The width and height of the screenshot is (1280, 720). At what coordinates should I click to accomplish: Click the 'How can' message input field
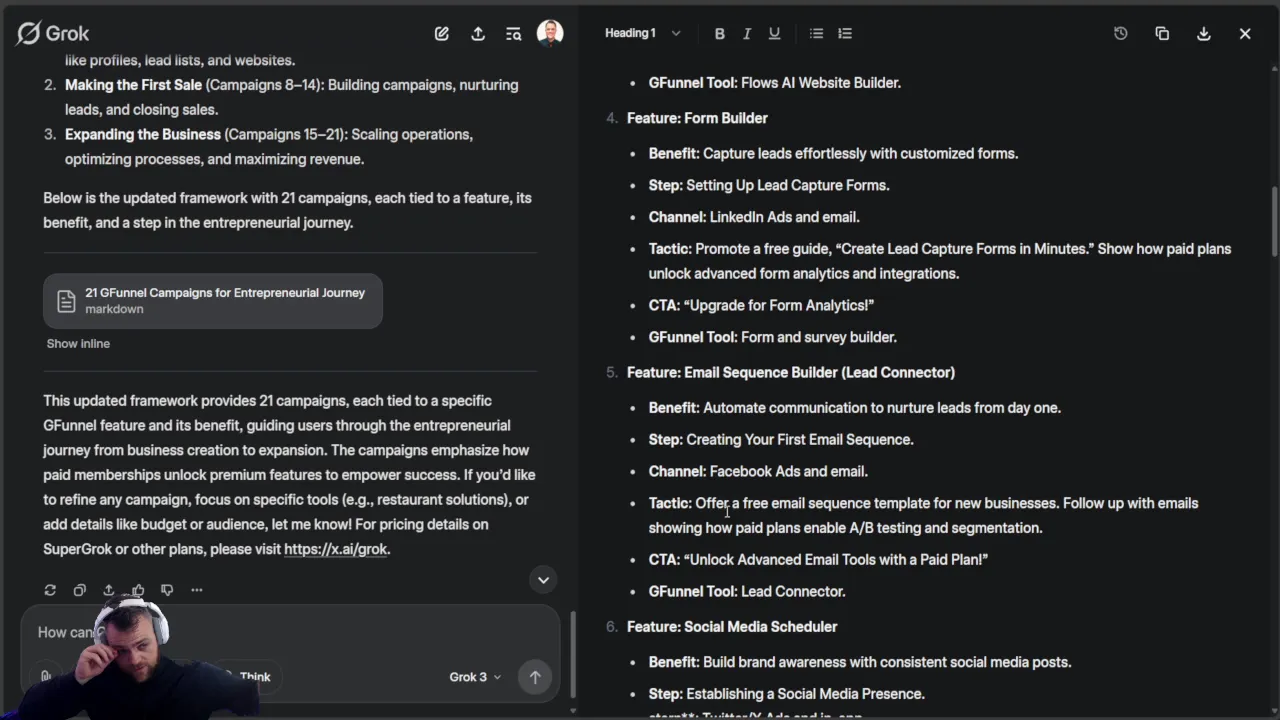[290, 632]
